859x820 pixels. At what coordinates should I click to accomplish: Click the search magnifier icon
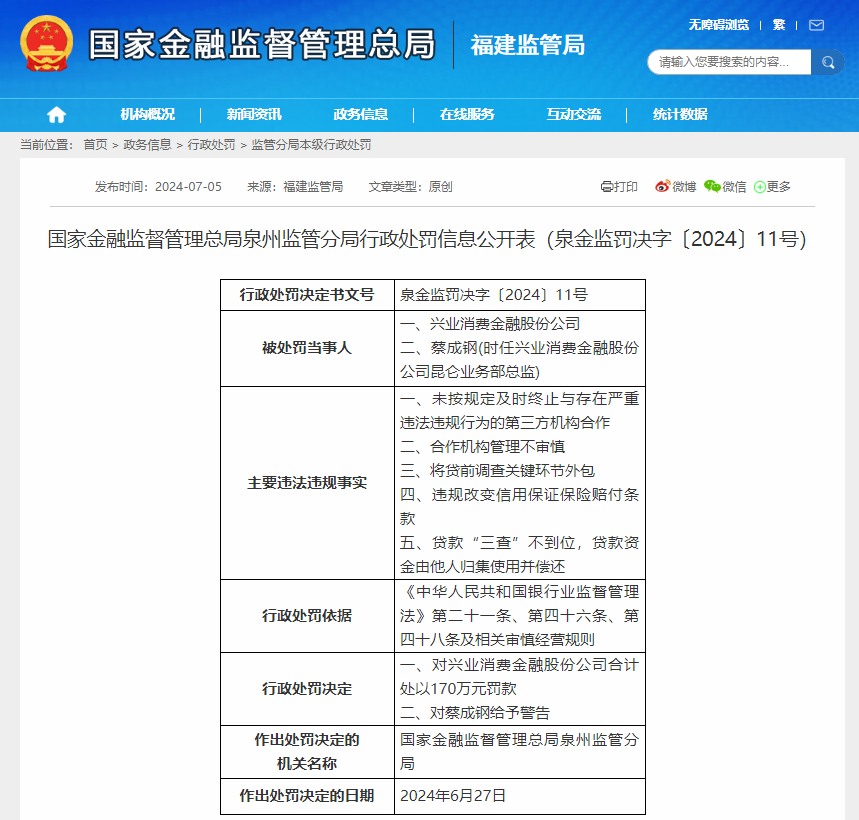[827, 61]
